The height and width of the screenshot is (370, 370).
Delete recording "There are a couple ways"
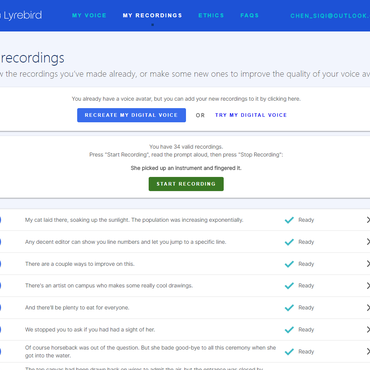(368, 264)
